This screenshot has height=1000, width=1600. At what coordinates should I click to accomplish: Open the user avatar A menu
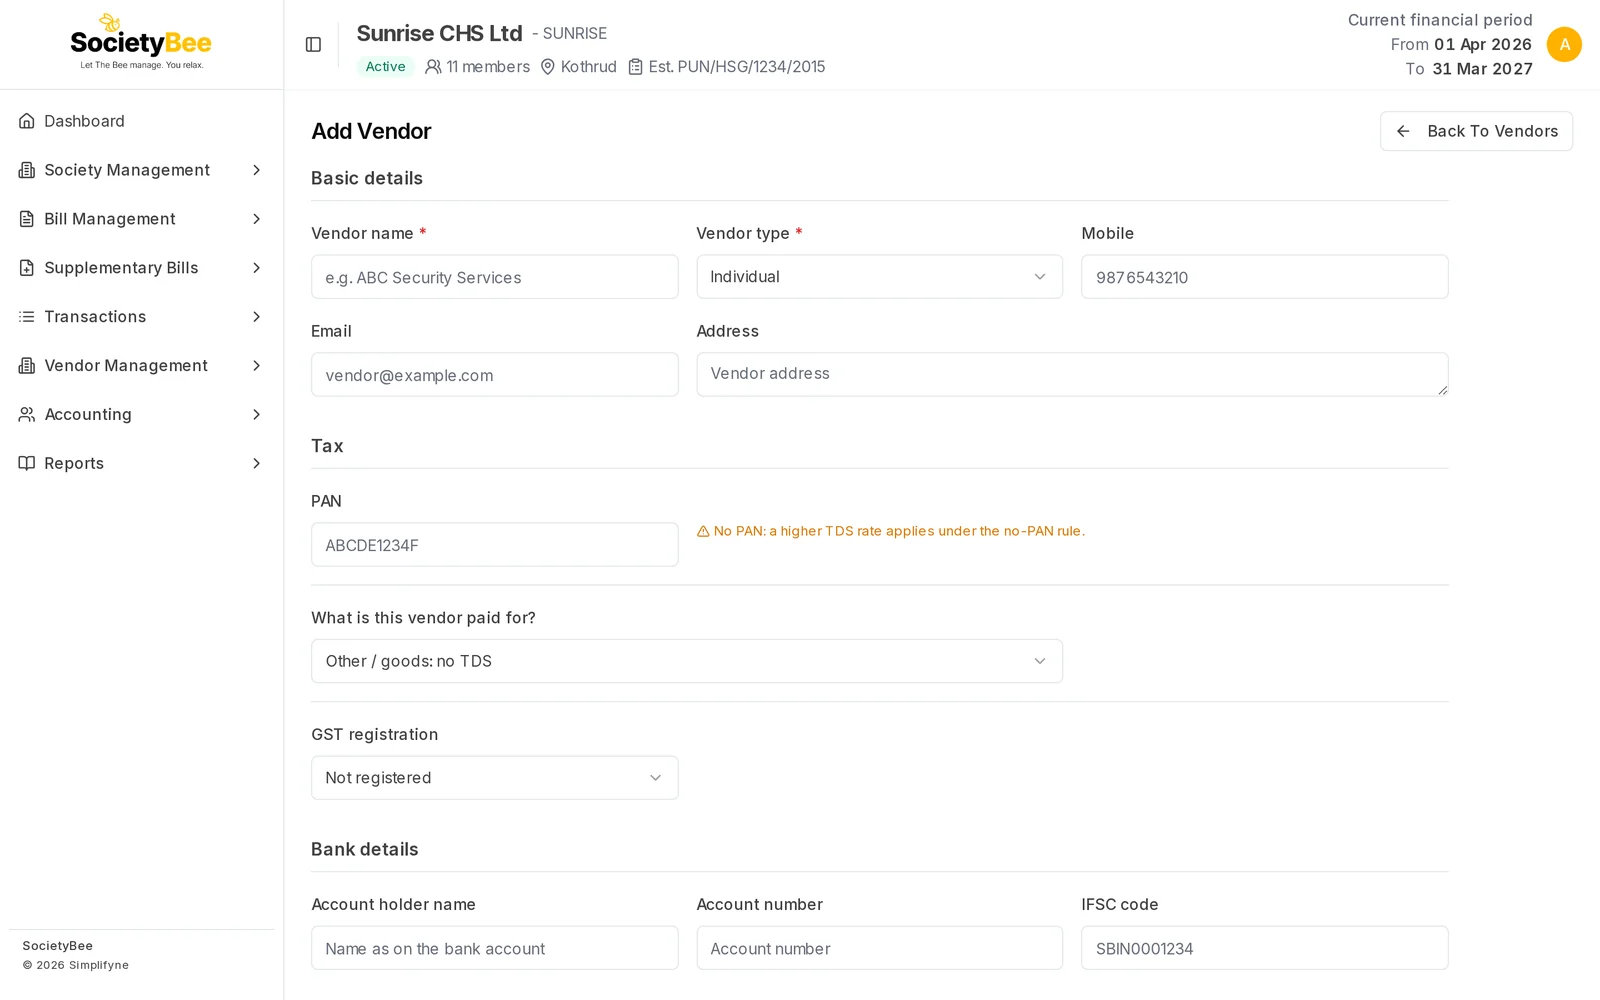[x=1564, y=44]
